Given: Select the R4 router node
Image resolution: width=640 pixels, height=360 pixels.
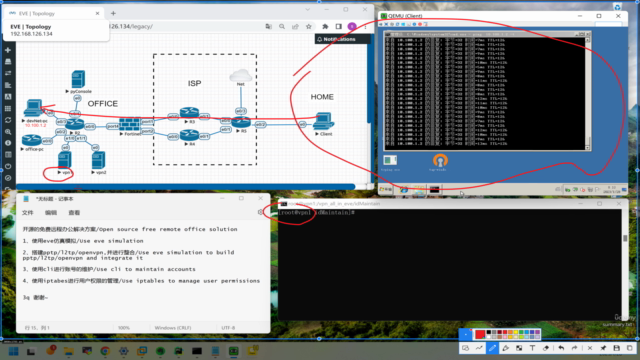Looking at the screenshot, I should pos(189,135).
